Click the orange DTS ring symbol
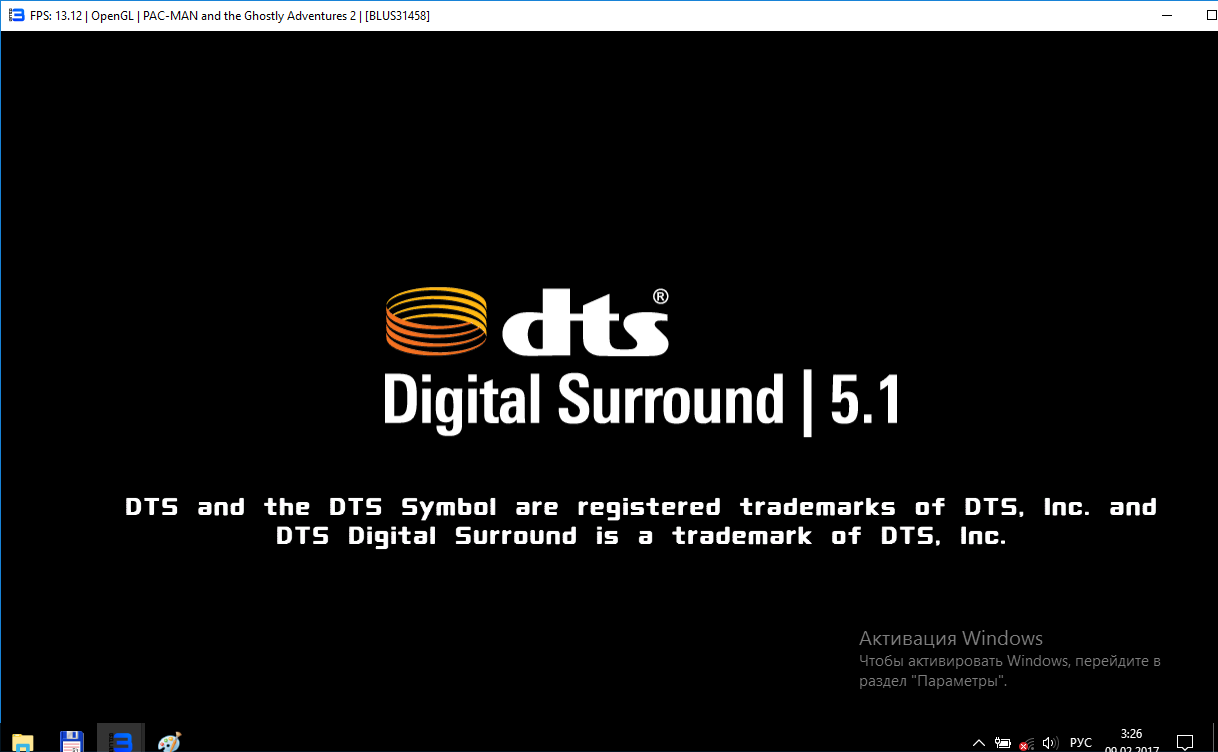 436,321
